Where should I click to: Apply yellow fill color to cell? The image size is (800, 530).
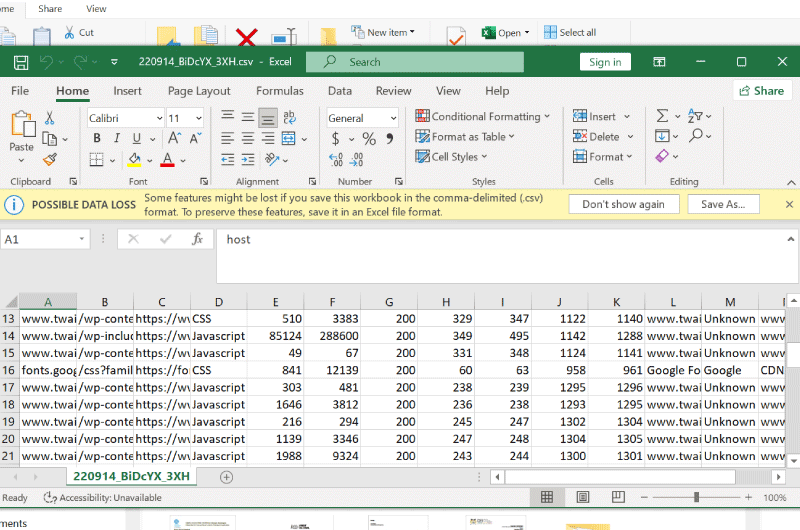point(134,160)
